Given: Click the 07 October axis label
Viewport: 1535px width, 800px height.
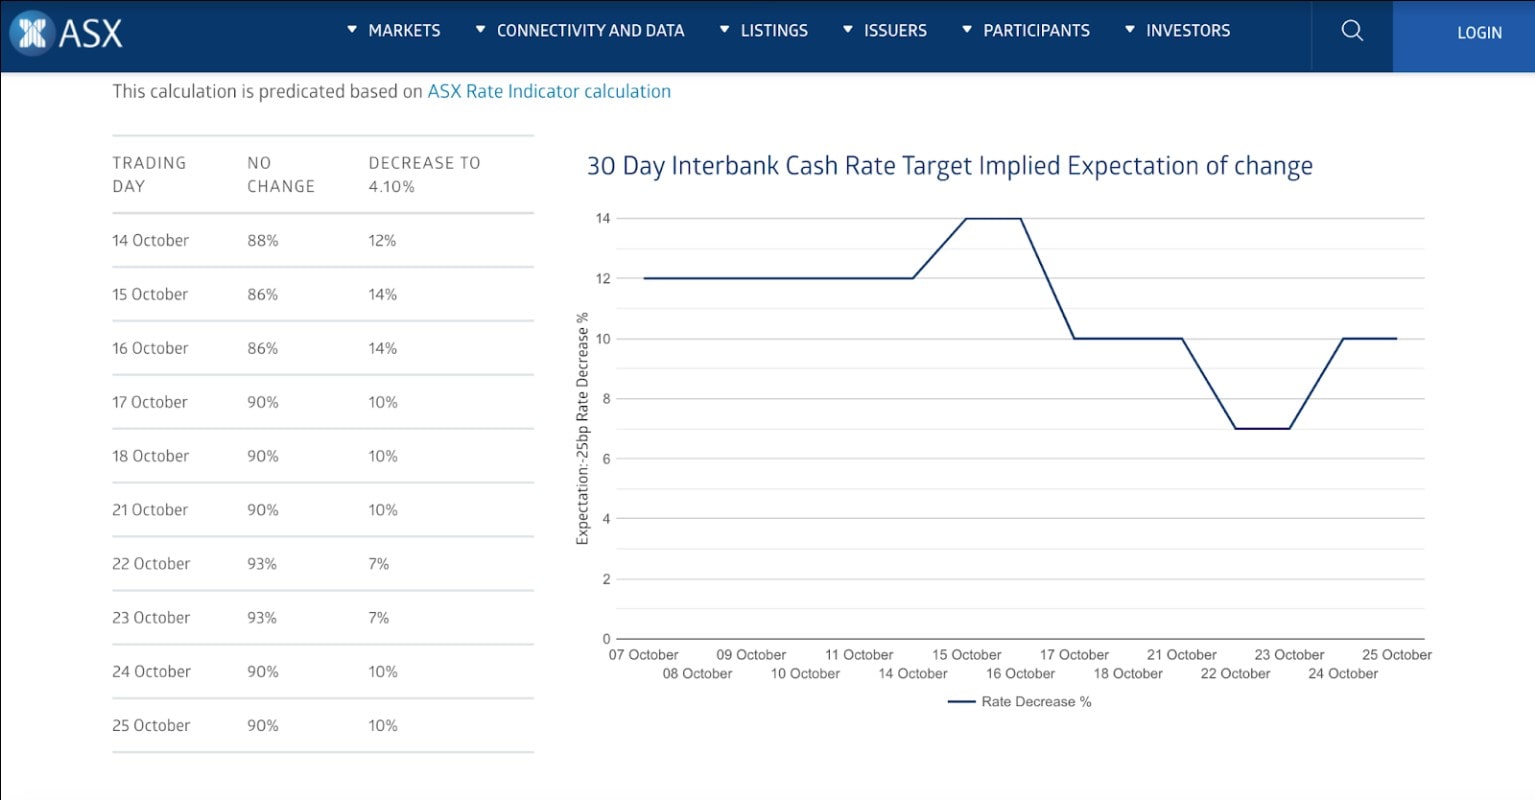Looking at the screenshot, I should pyautogui.click(x=644, y=655).
